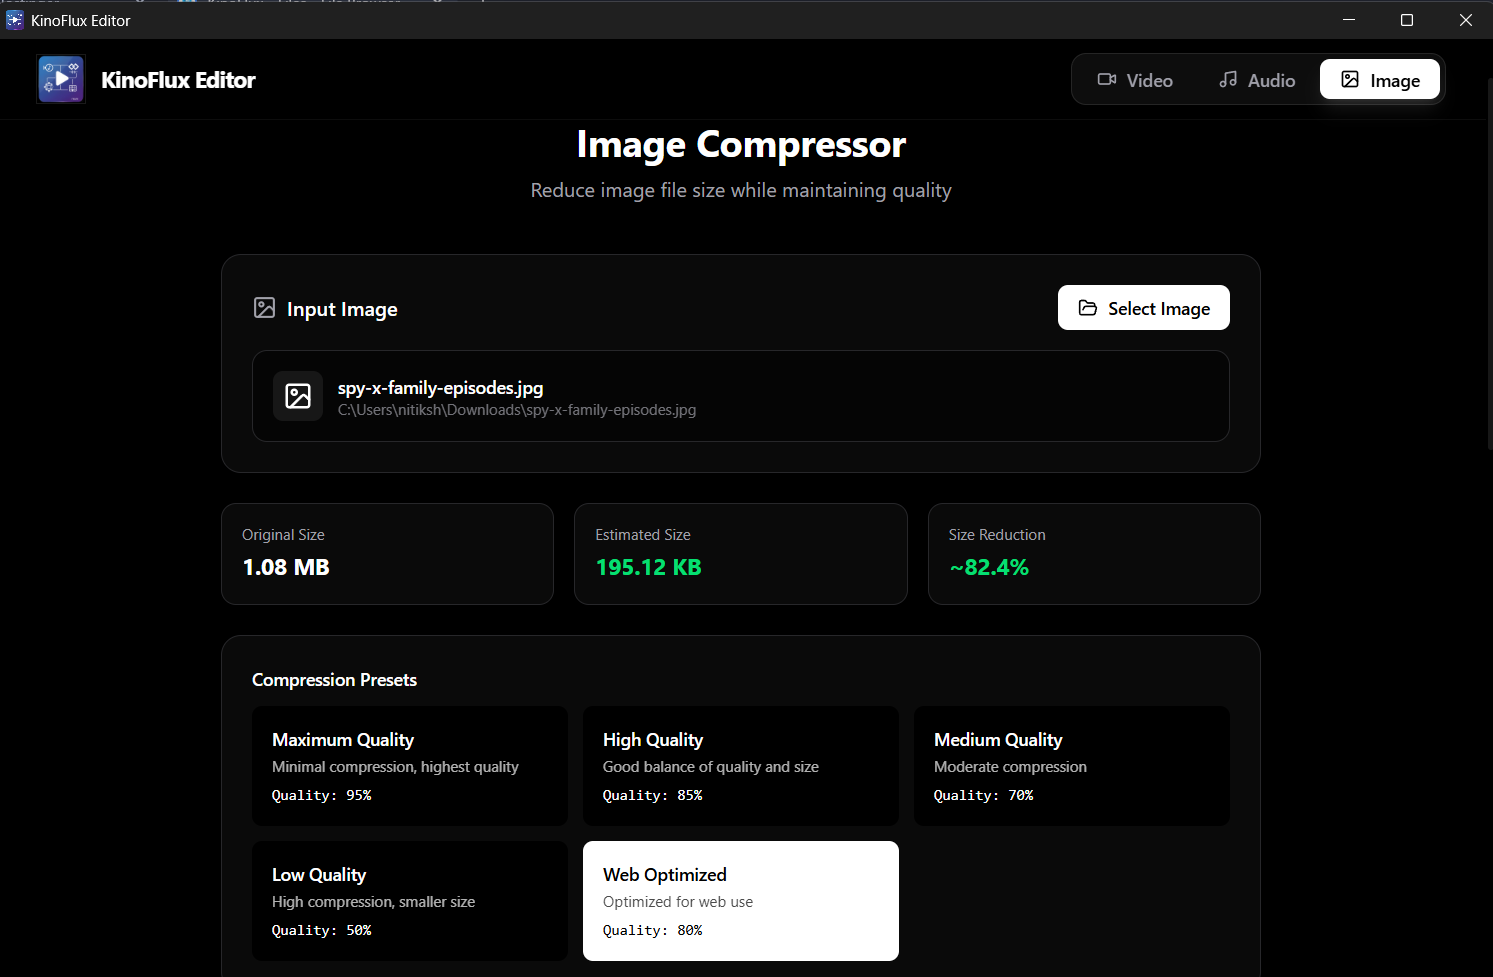The image size is (1493, 977).
Task: Select the High Quality preset
Action: 740,766
